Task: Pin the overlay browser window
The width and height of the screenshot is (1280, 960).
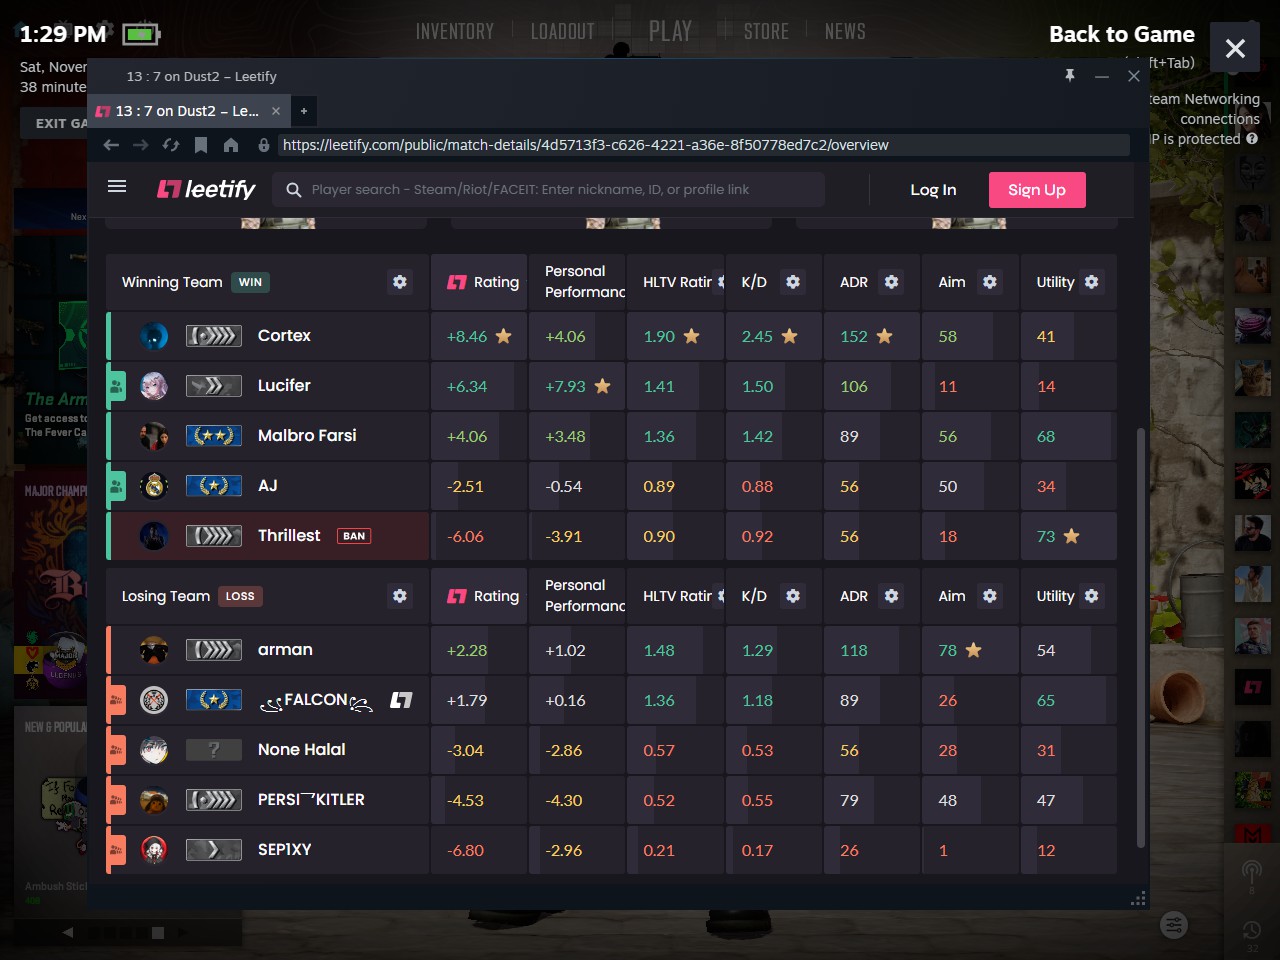Action: 1070,76
